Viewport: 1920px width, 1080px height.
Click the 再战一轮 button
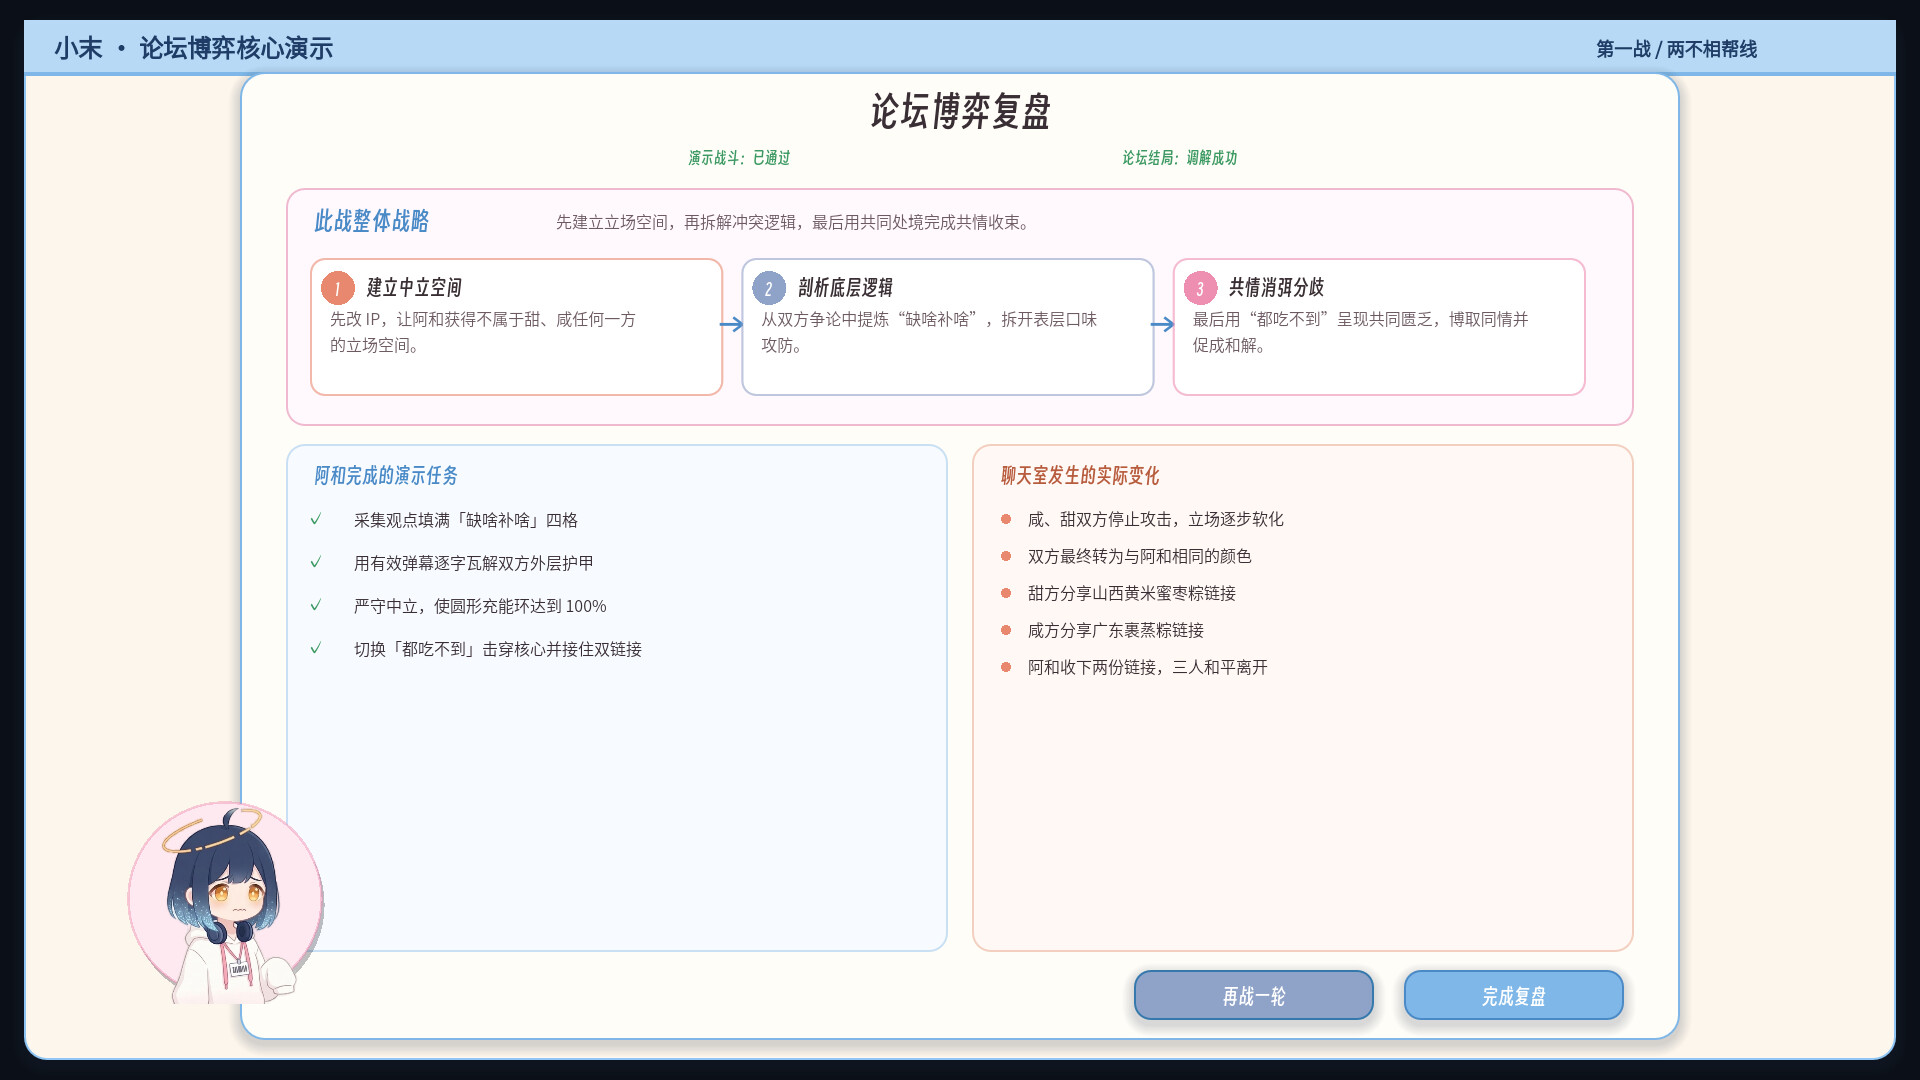pos(1253,995)
